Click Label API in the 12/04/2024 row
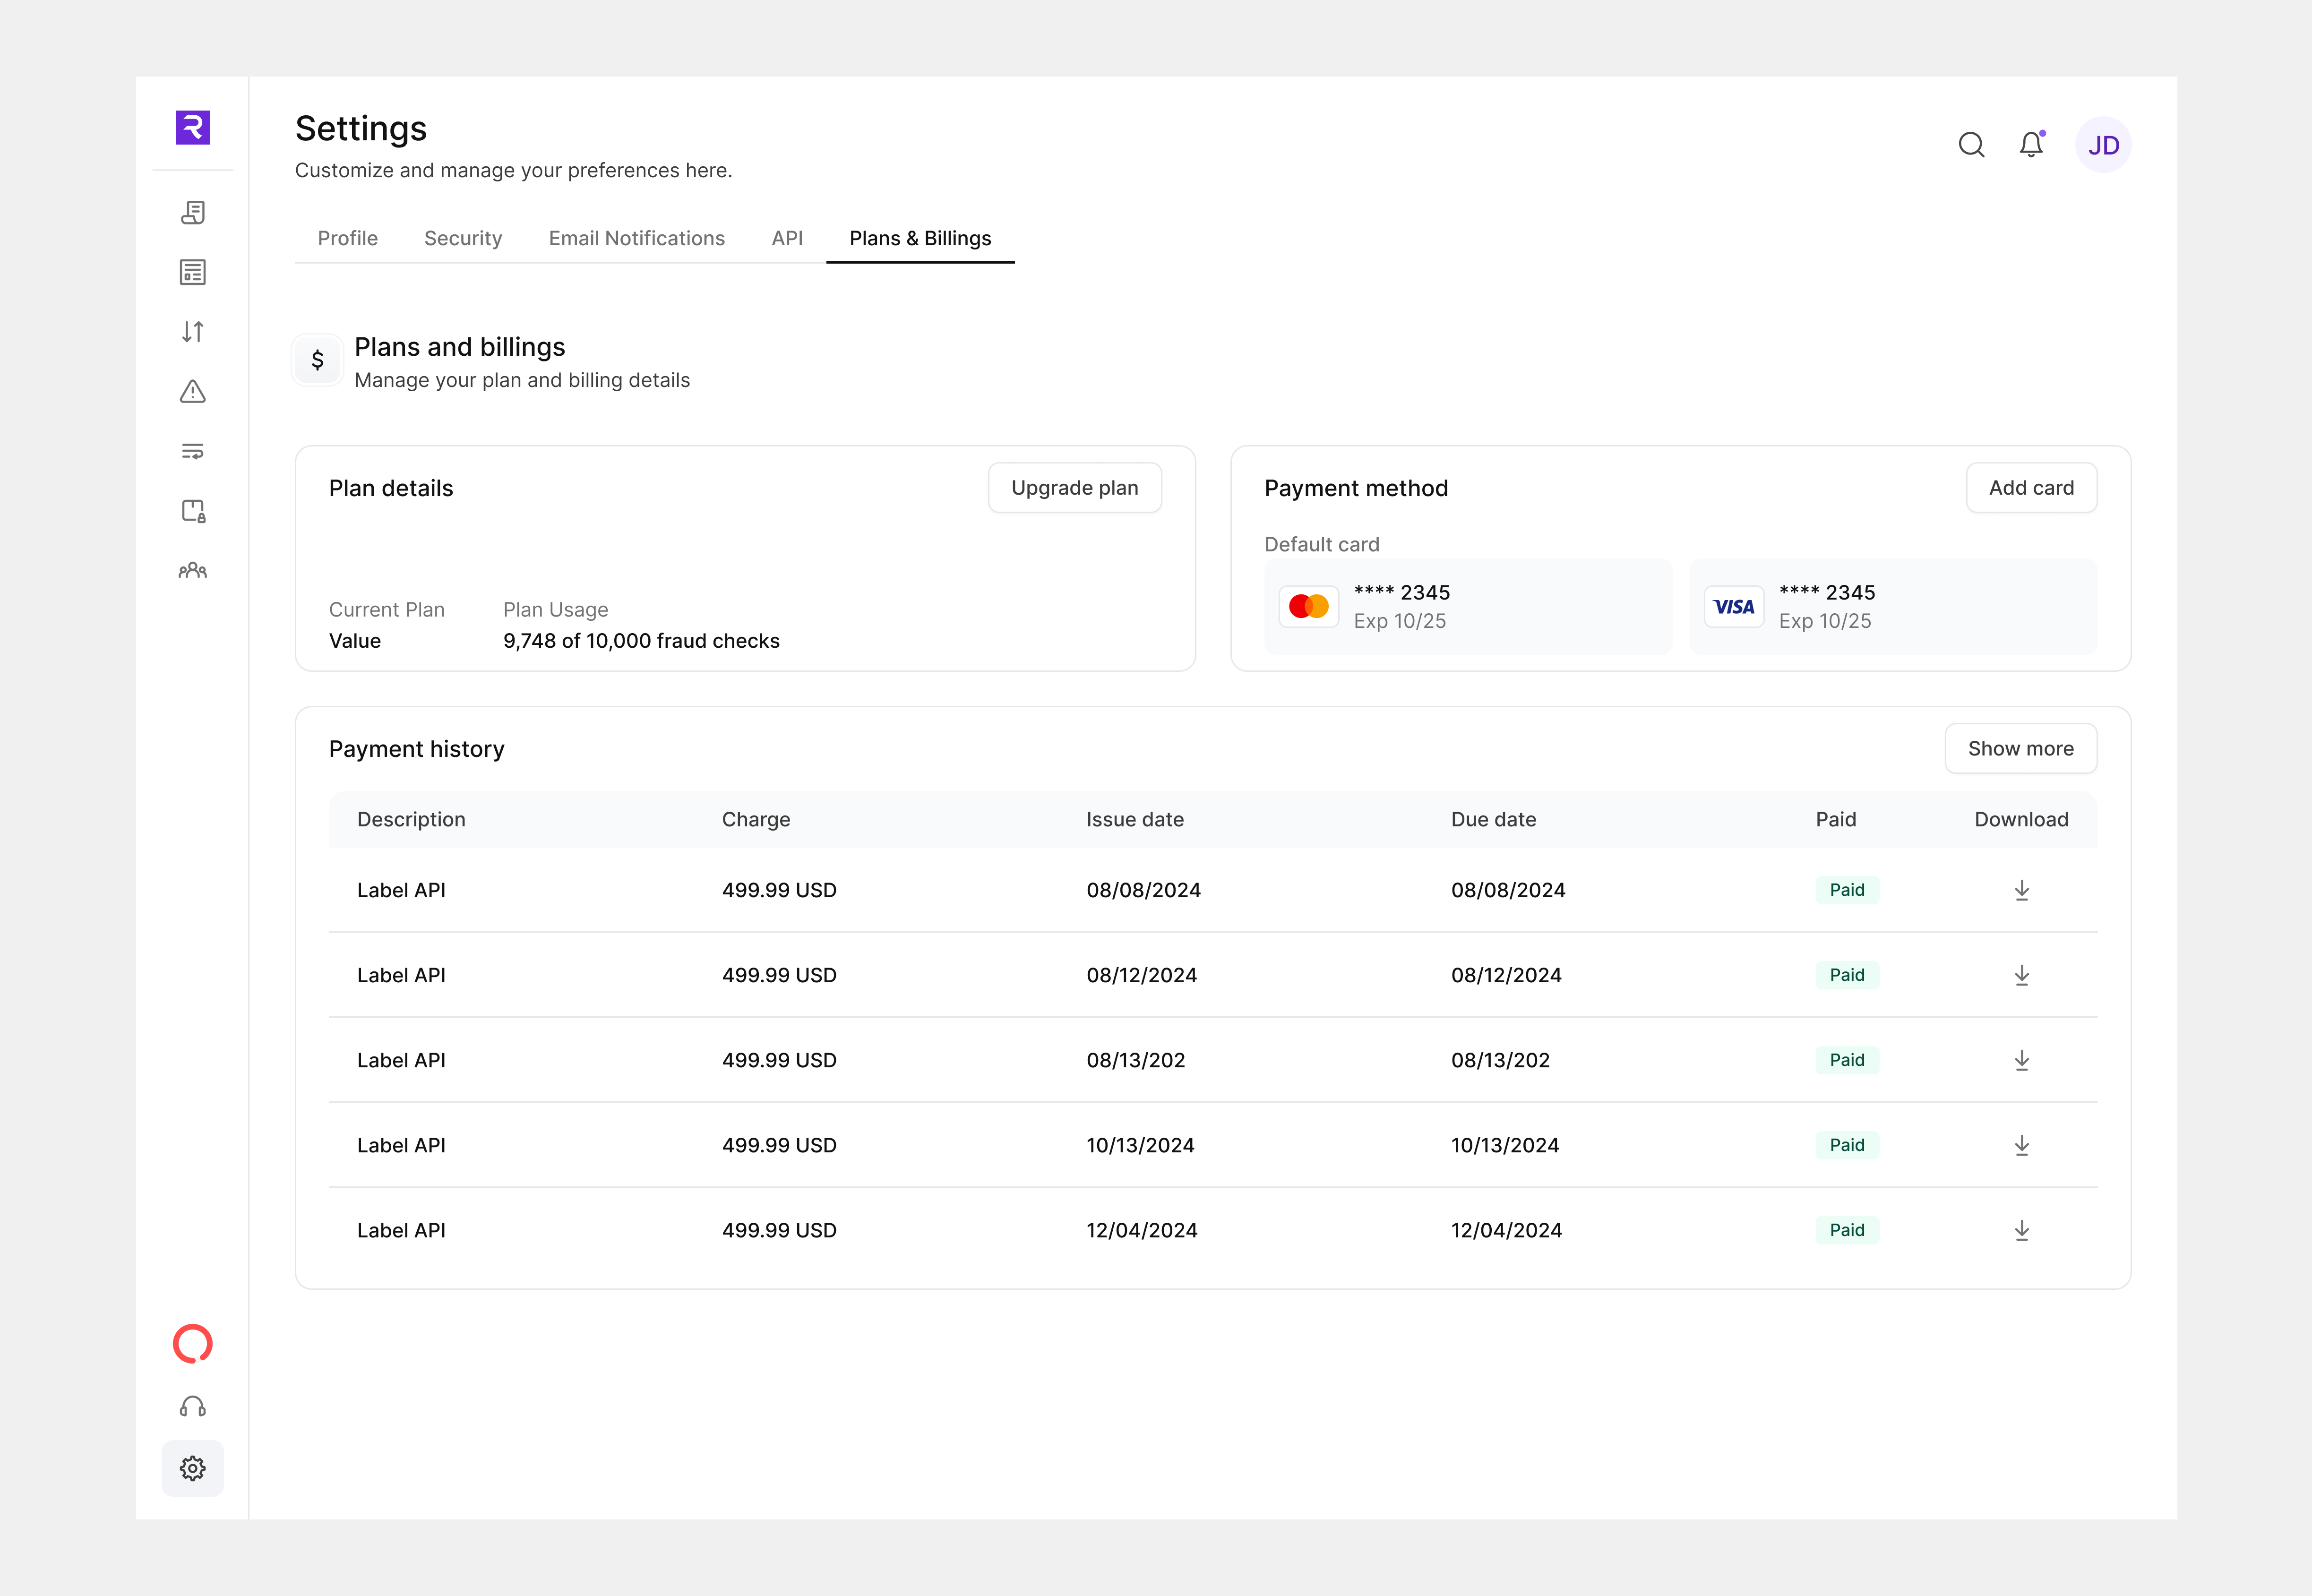Image resolution: width=2312 pixels, height=1596 pixels. [x=401, y=1230]
